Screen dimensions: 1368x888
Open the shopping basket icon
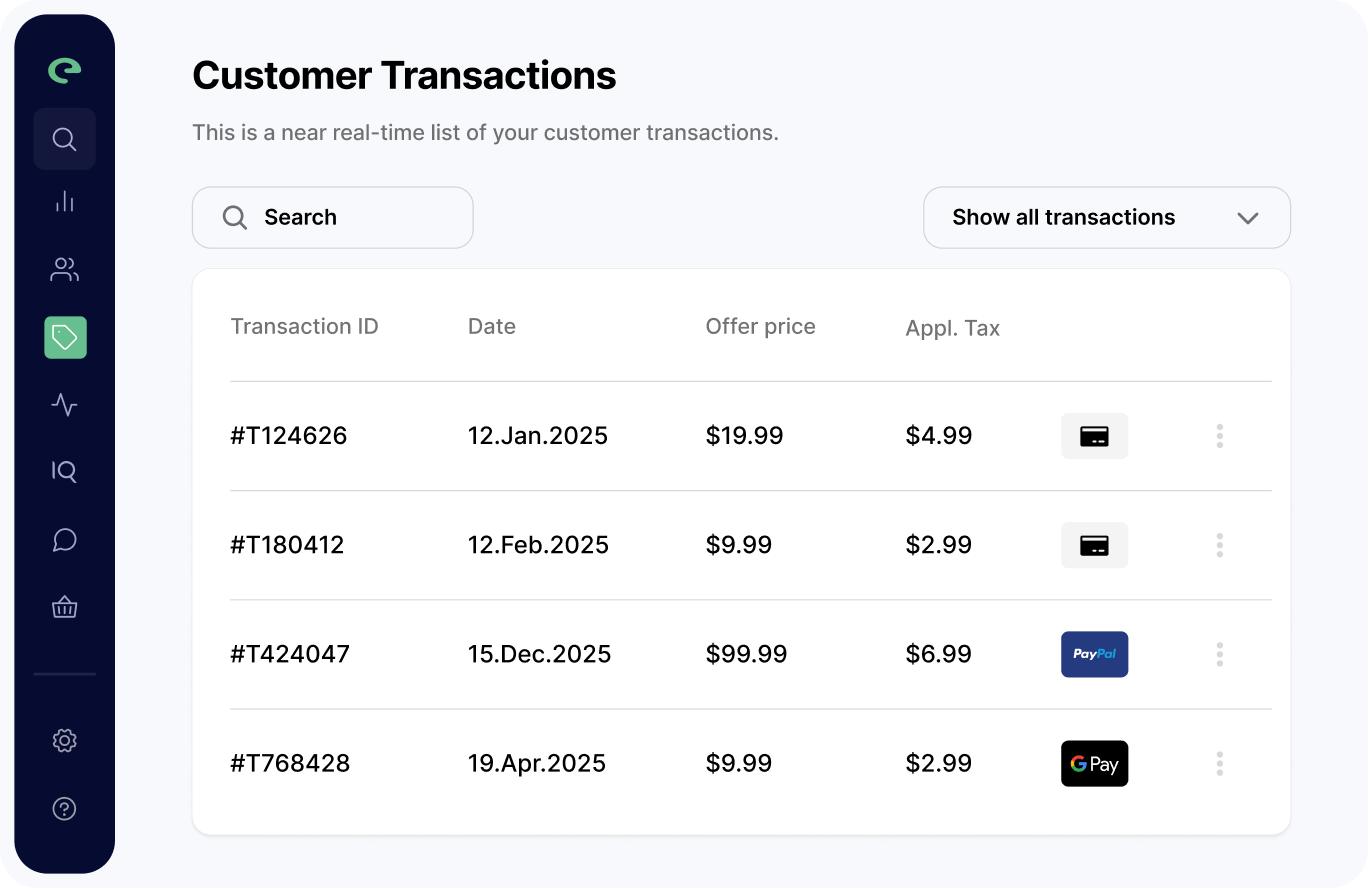(64, 607)
